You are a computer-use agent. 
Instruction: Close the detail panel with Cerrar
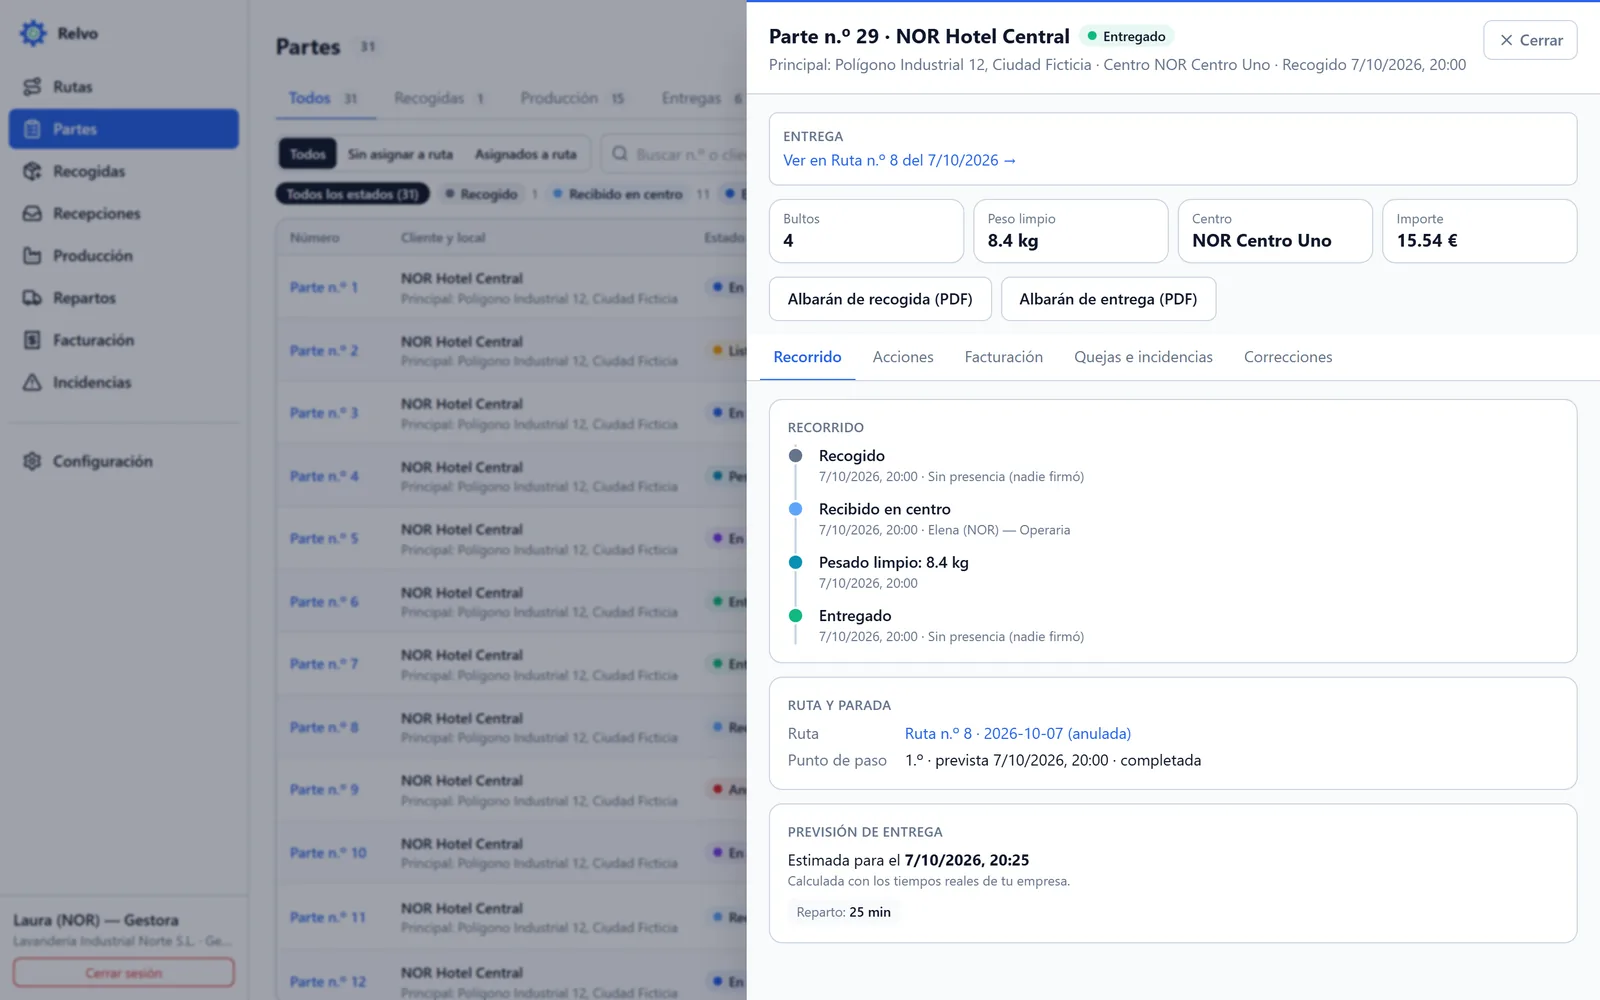pyautogui.click(x=1530, y=40)
